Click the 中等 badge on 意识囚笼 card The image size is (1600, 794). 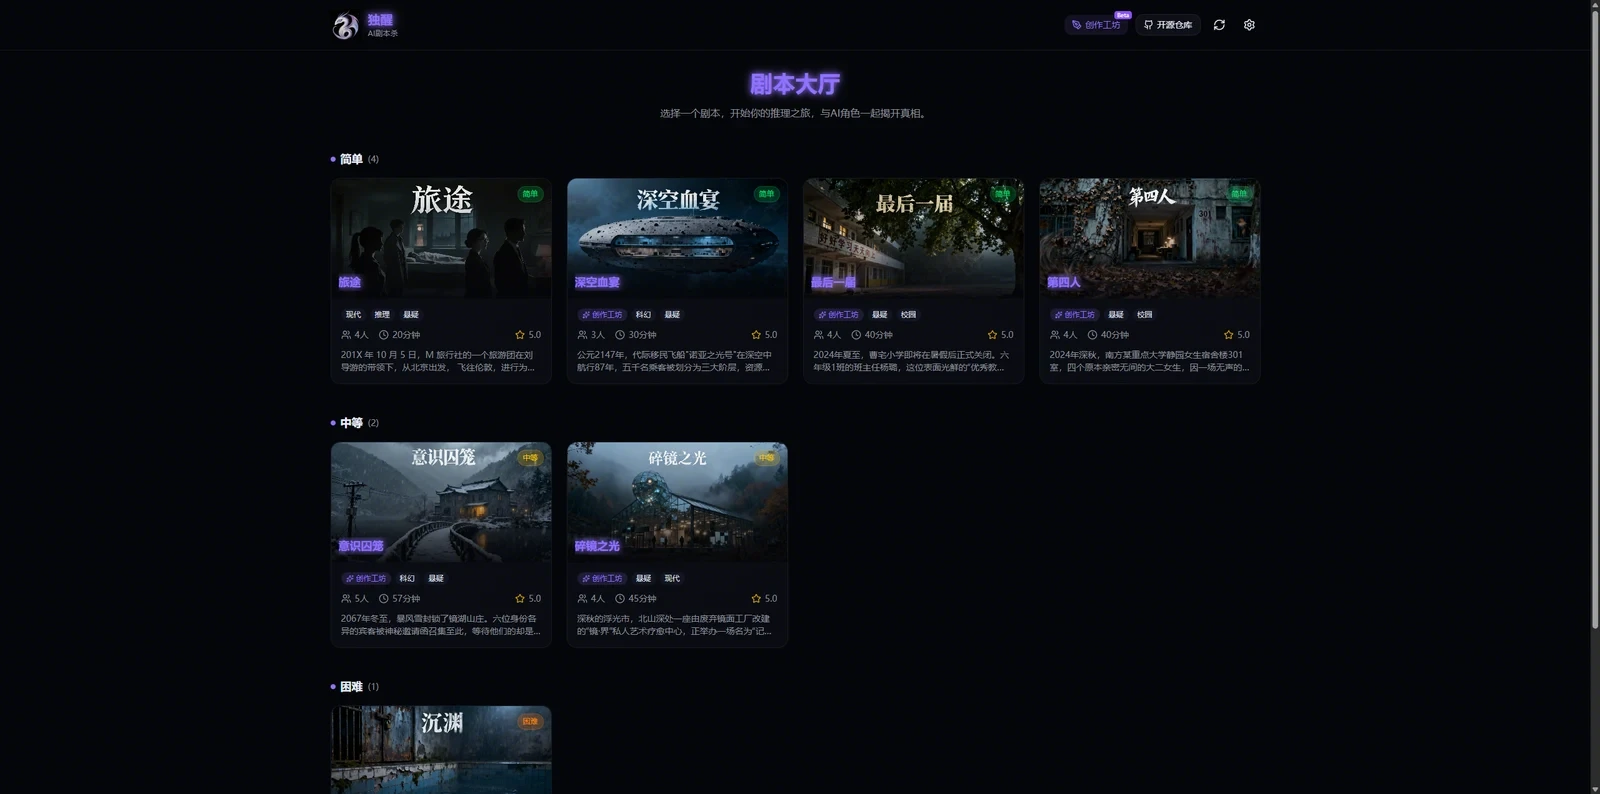(x=530, y=458)
